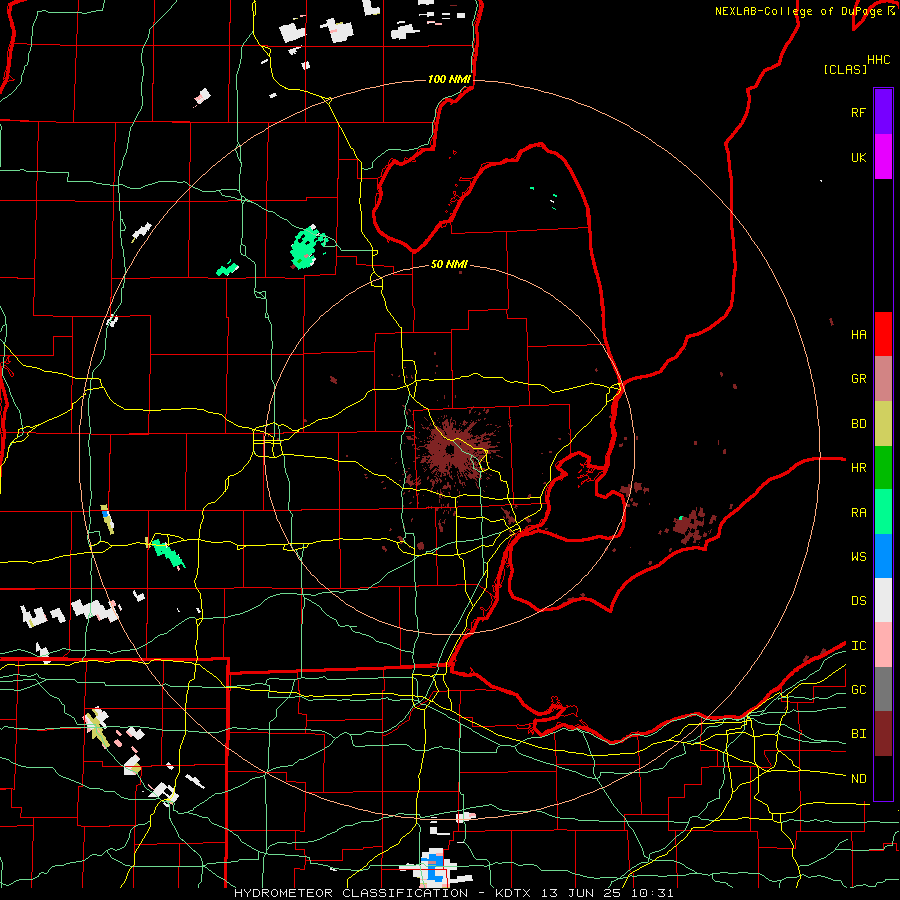Click the "KDTX" station identifier
Image resolution: width=900 pixels, height=900 pixels.
tap(514, 893)
